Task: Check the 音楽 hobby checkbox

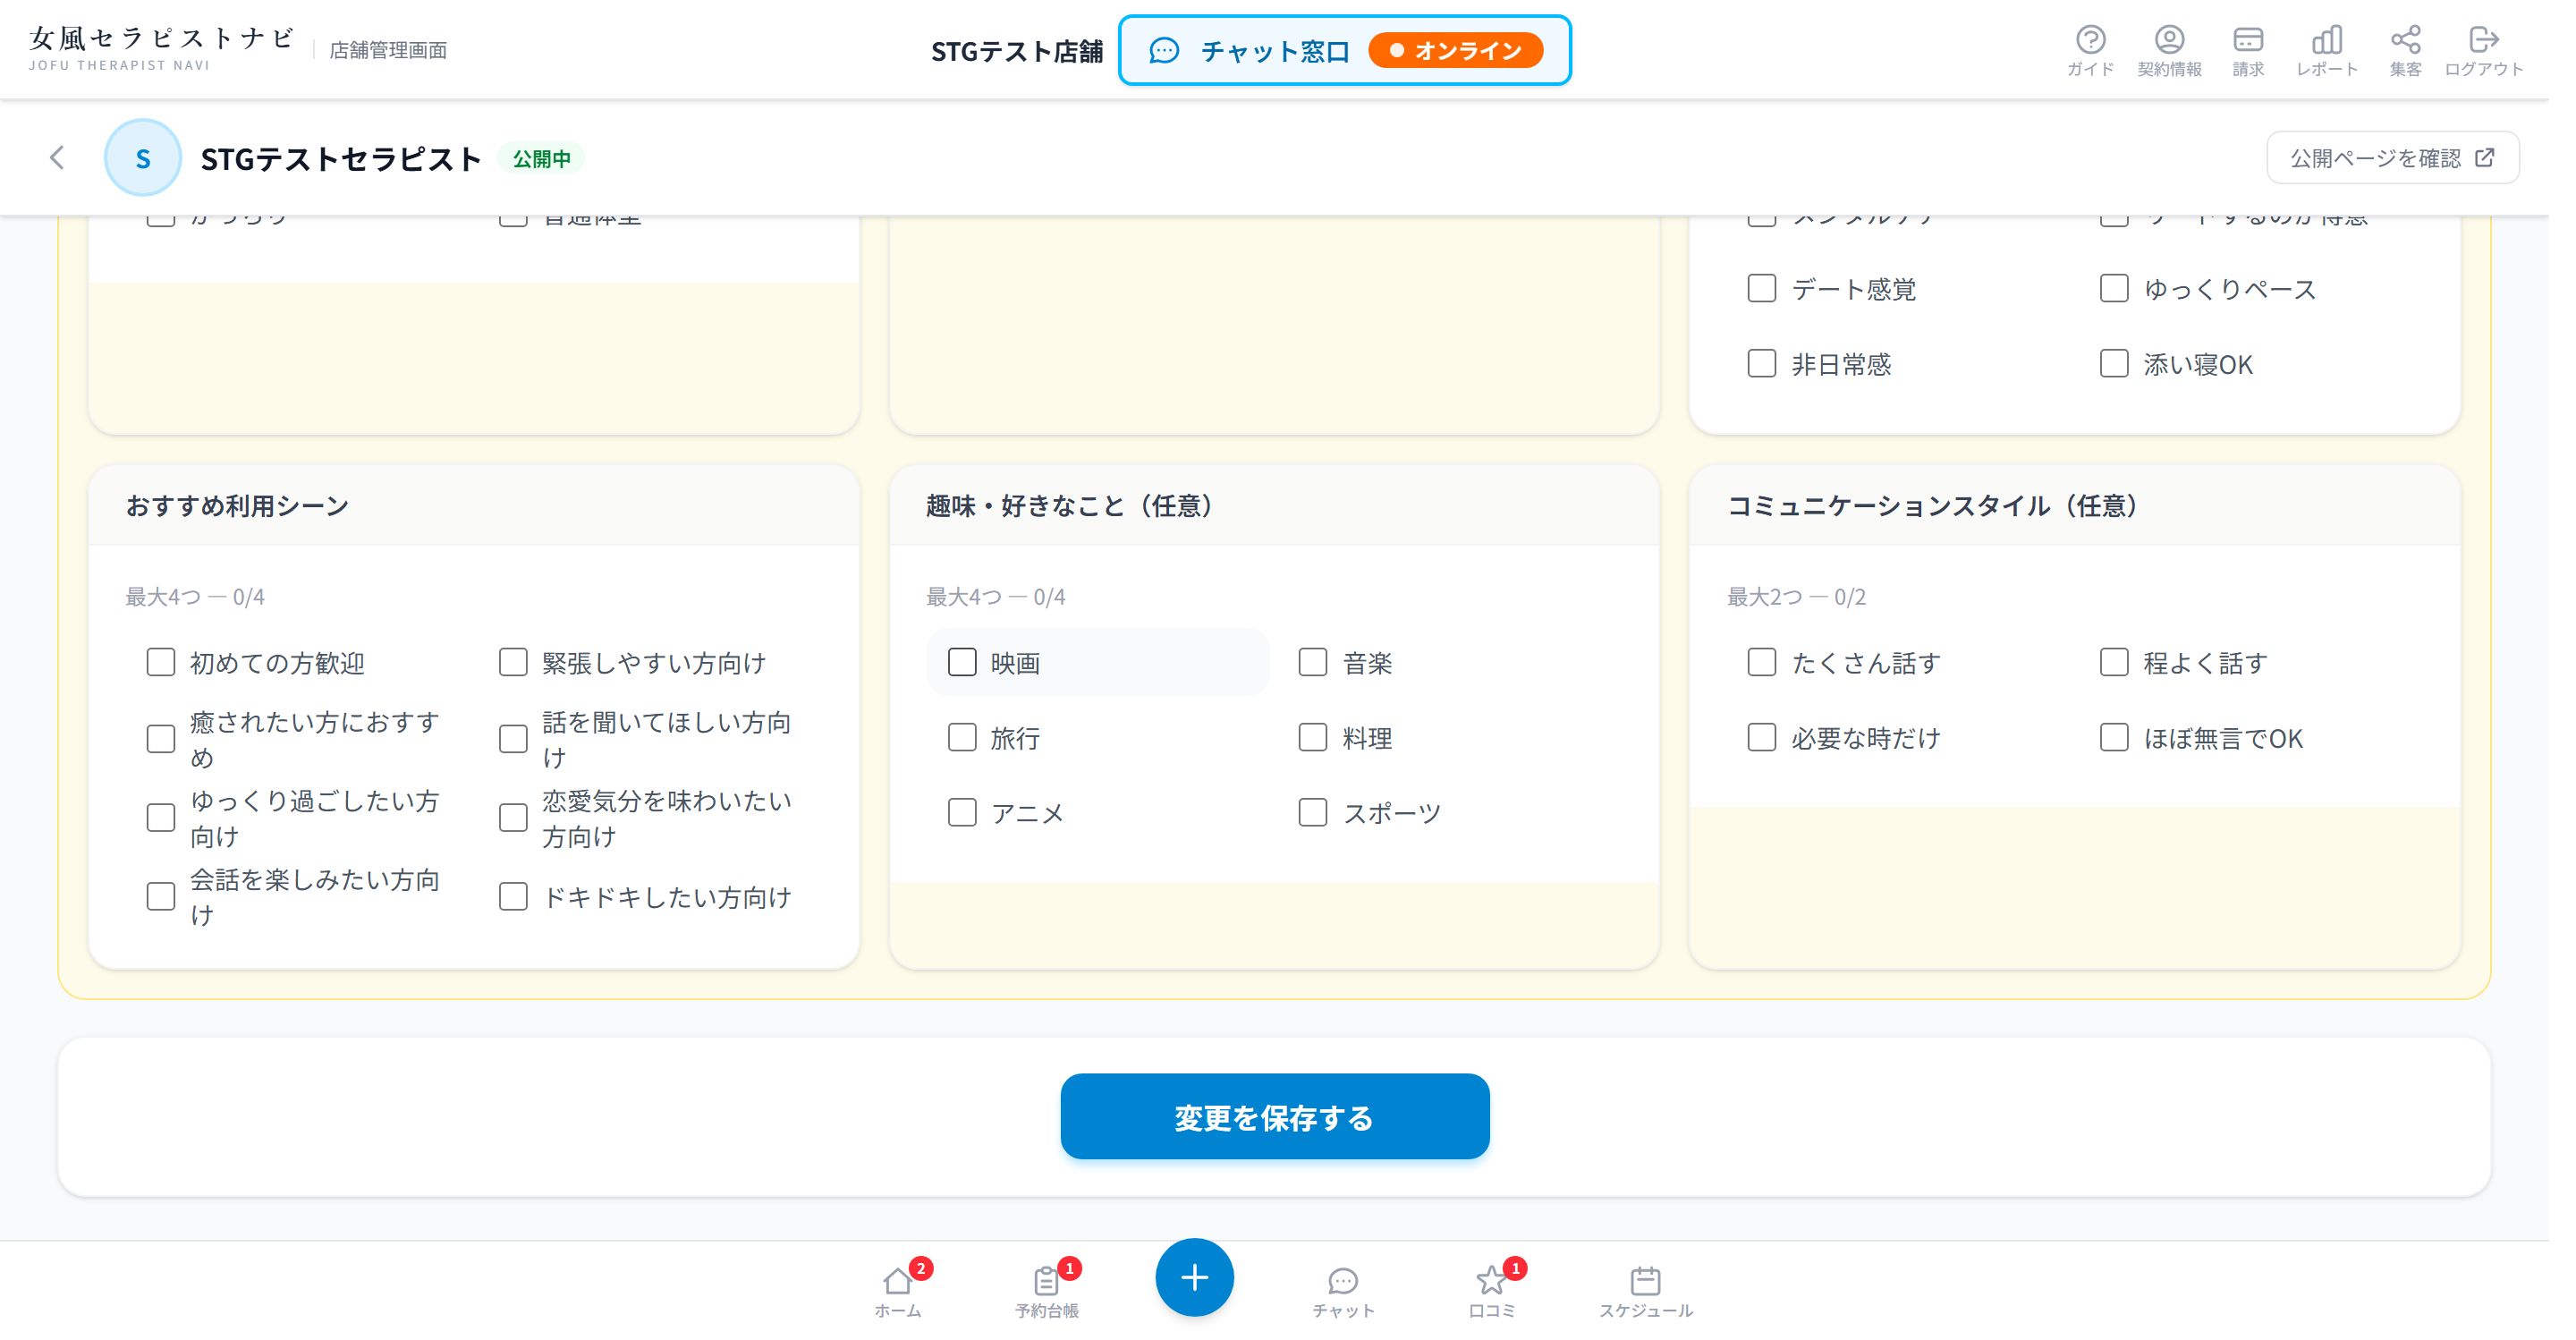Action: click(1326, 669)
